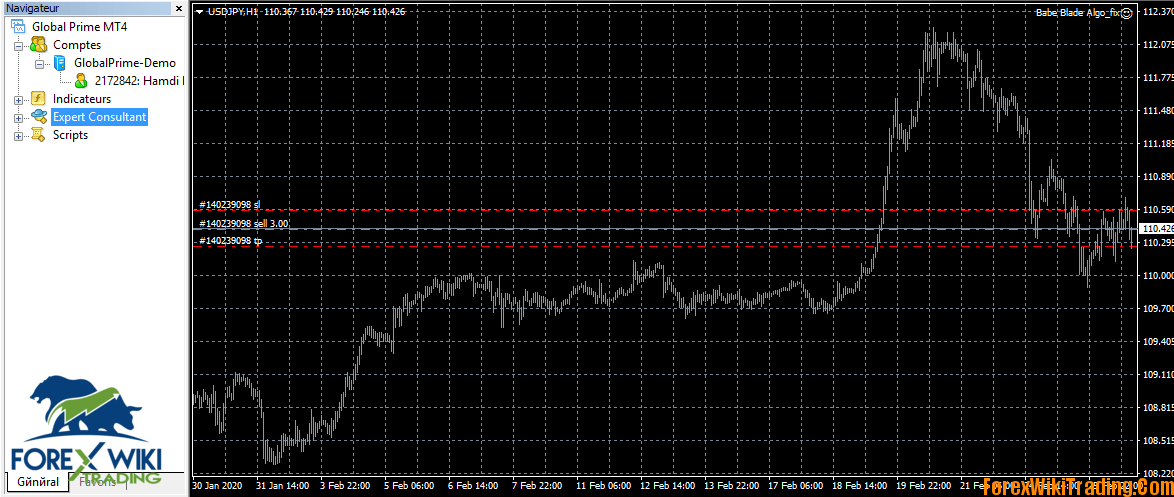This screenshot has height=497, width=1174.
Task: Click the 111.775 price axis value
Action: tap(1158, 78)
